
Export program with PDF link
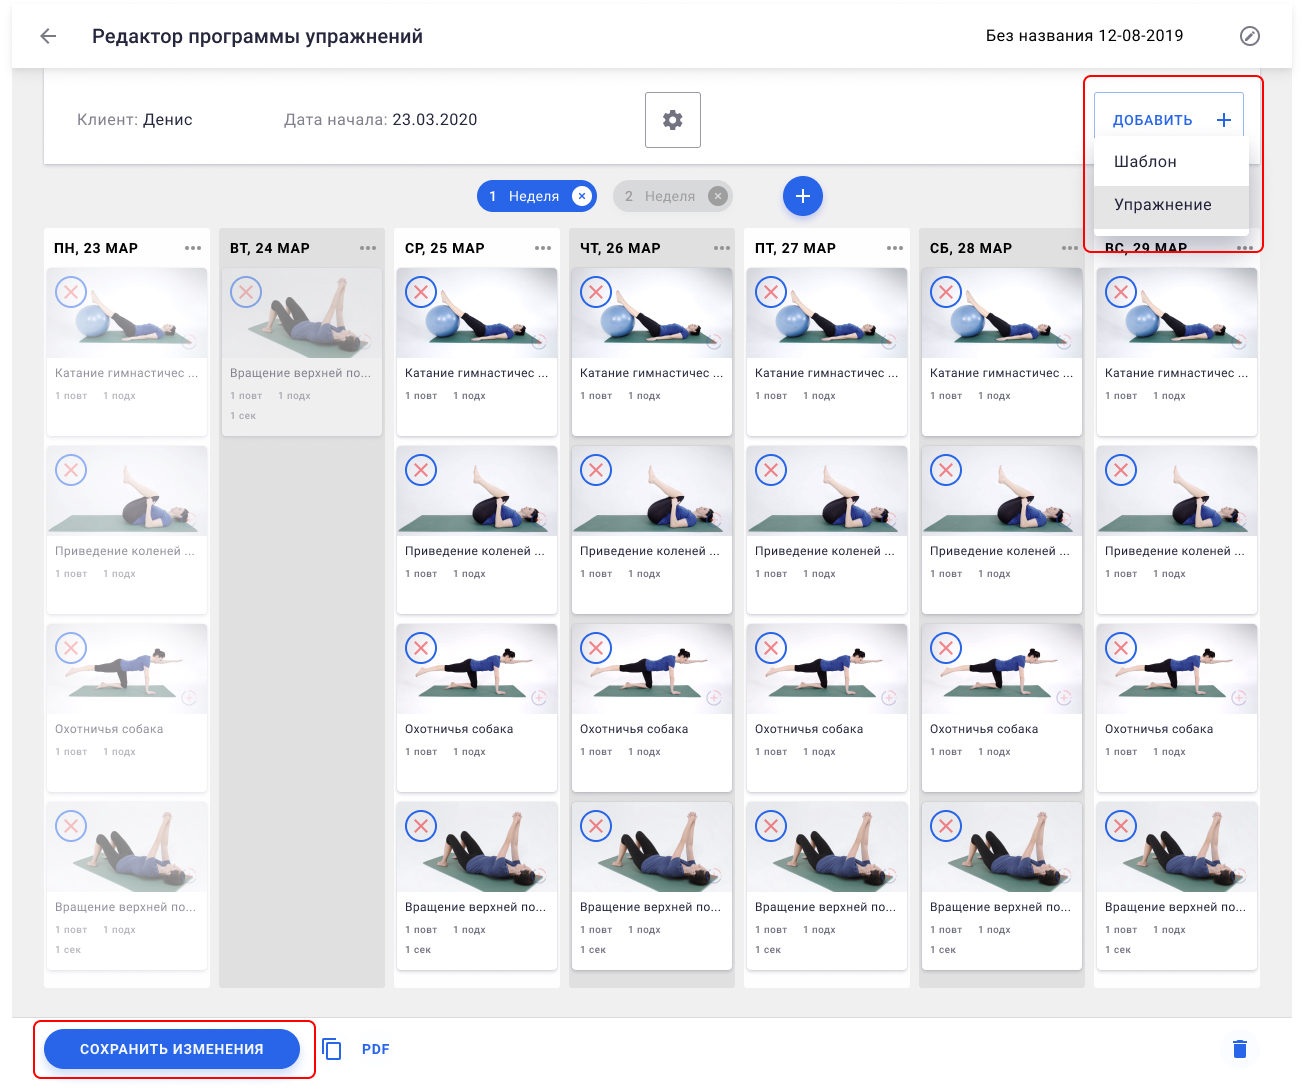(x=376, y=1049)
